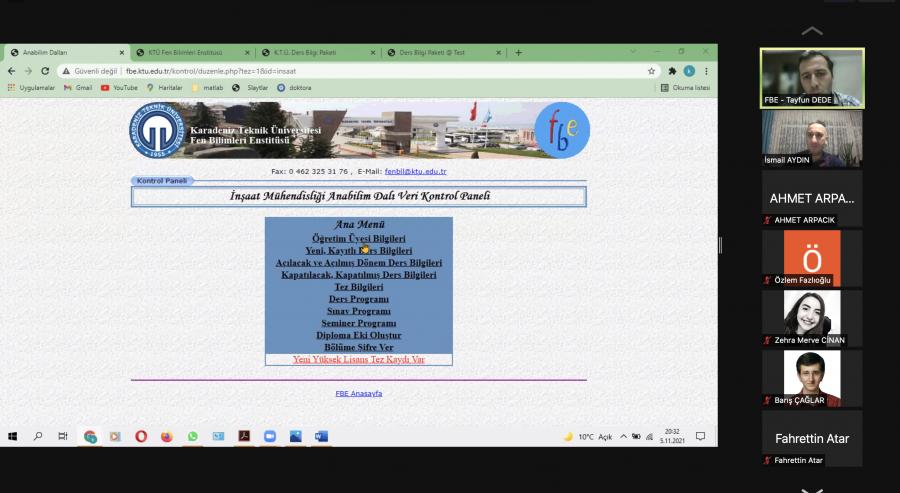Viewport: 900px width, 493px height.
Task: Click the Chrome taskbar icon
Action: coord(90,437)
